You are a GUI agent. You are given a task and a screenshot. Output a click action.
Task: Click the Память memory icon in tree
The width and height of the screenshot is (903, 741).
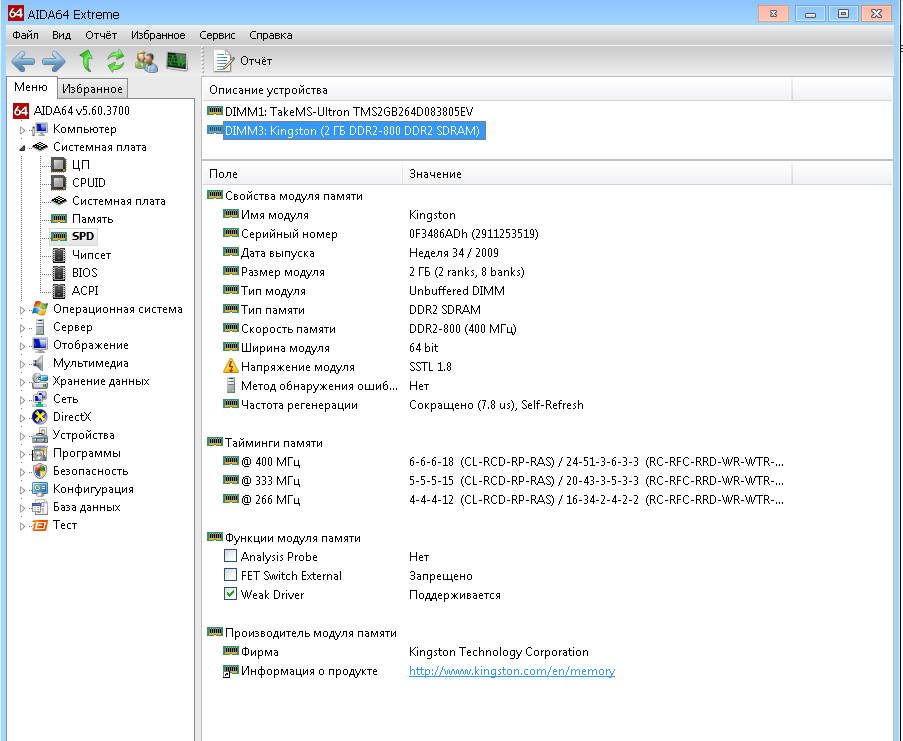[59, 219]
